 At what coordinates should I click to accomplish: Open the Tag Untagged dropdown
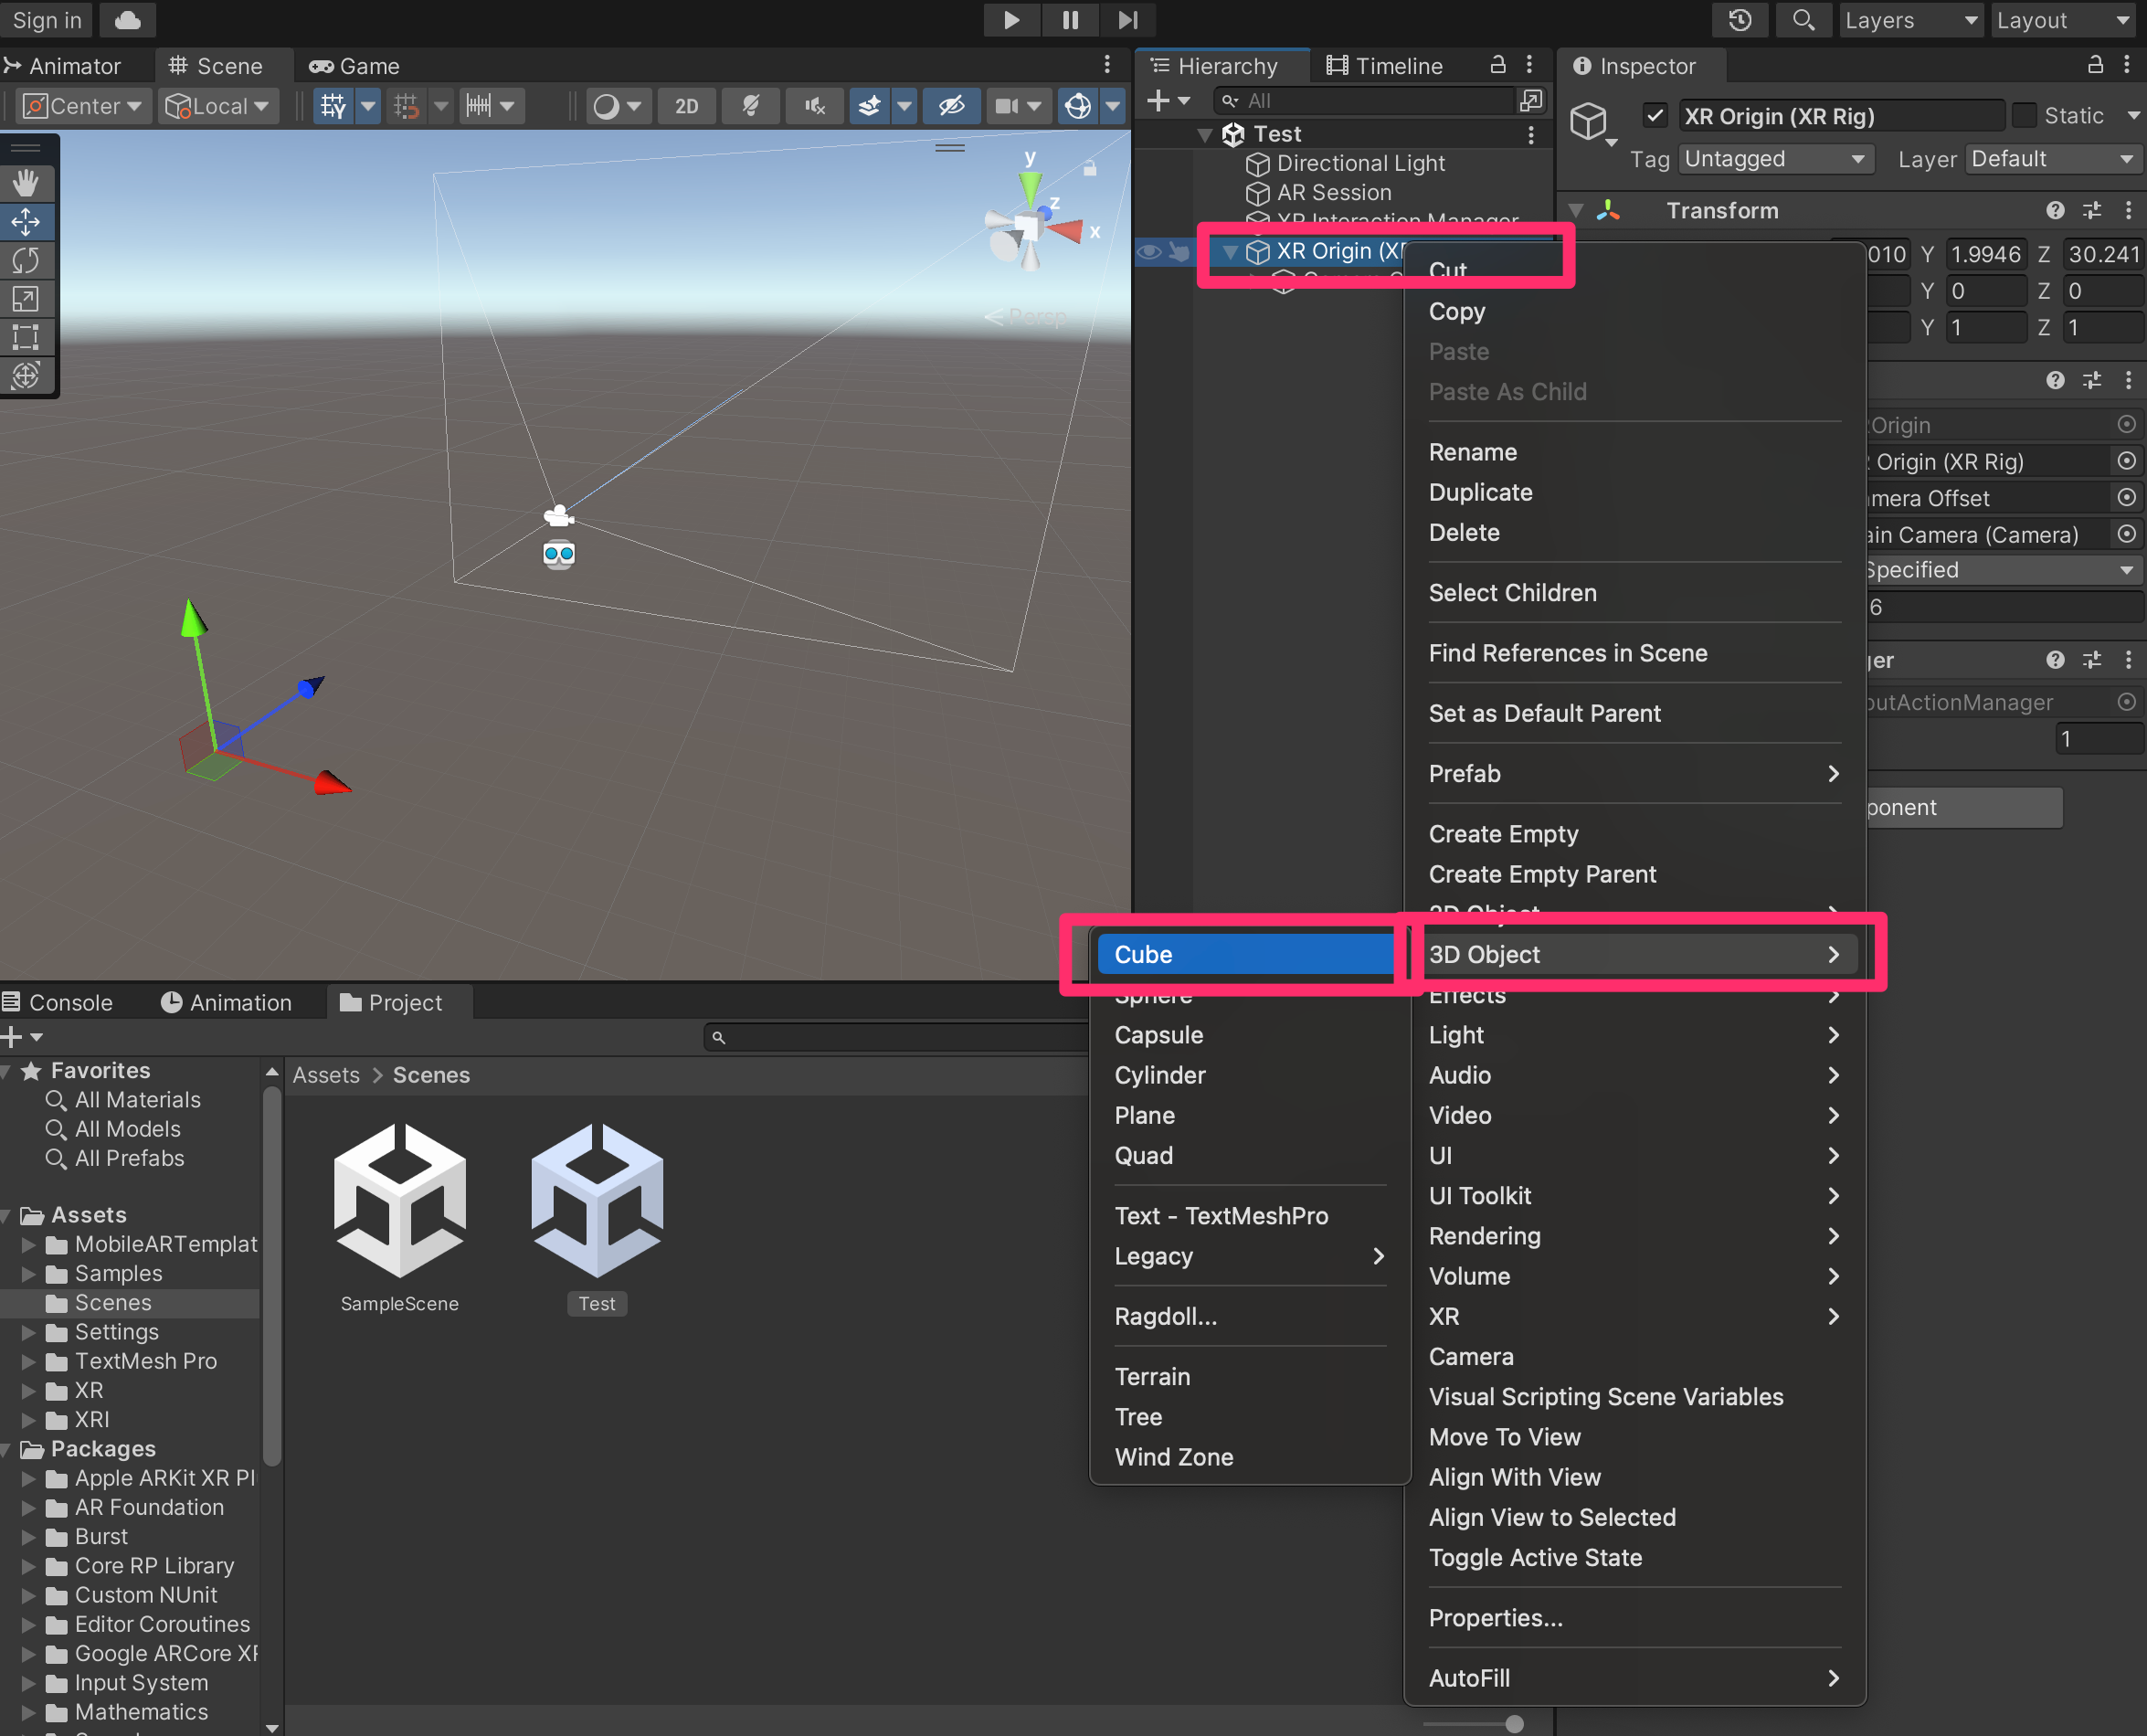click(x=1773, y=159)
